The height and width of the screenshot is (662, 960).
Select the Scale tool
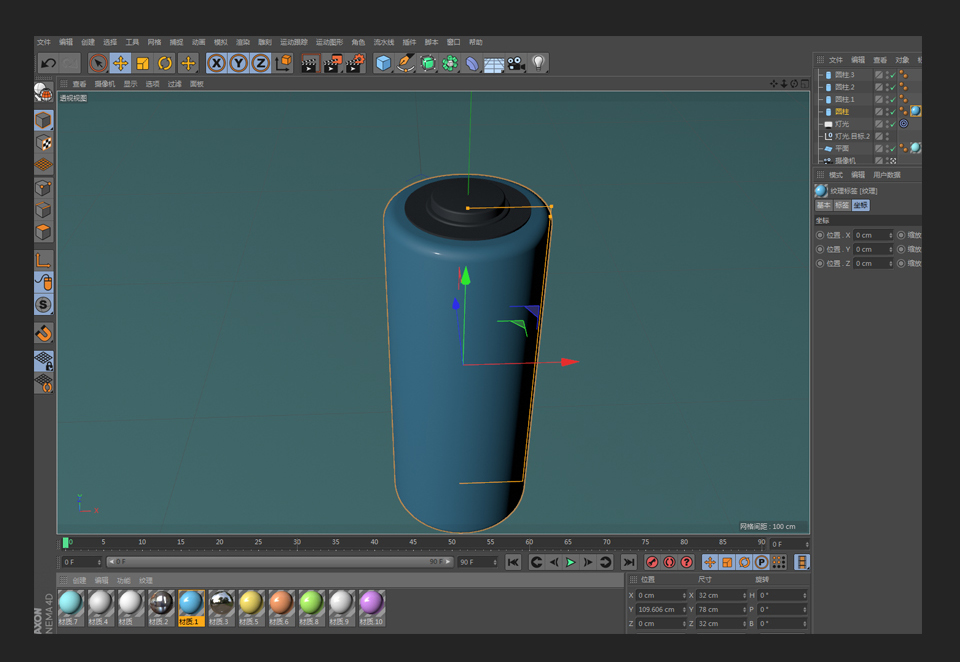(141, 63)
